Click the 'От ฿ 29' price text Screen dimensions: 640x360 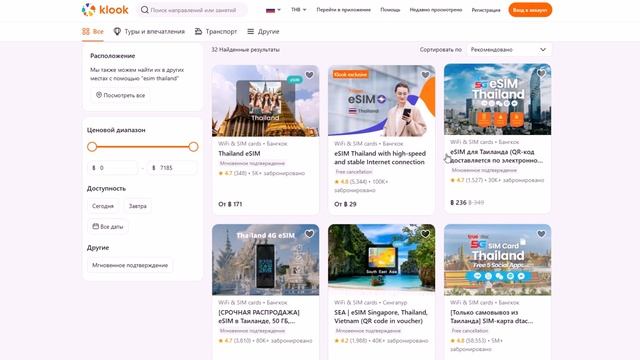click(x=345, y=204)
